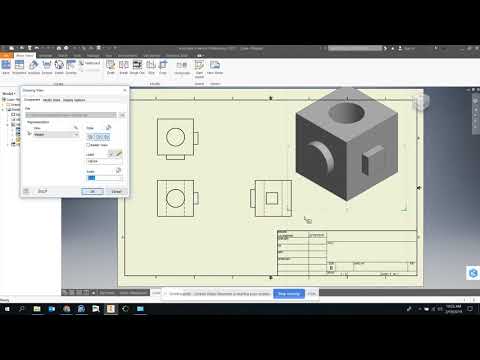The image size is (480, 360).
Task: Click the edit view label pencil icon
Action: point(119,154)
